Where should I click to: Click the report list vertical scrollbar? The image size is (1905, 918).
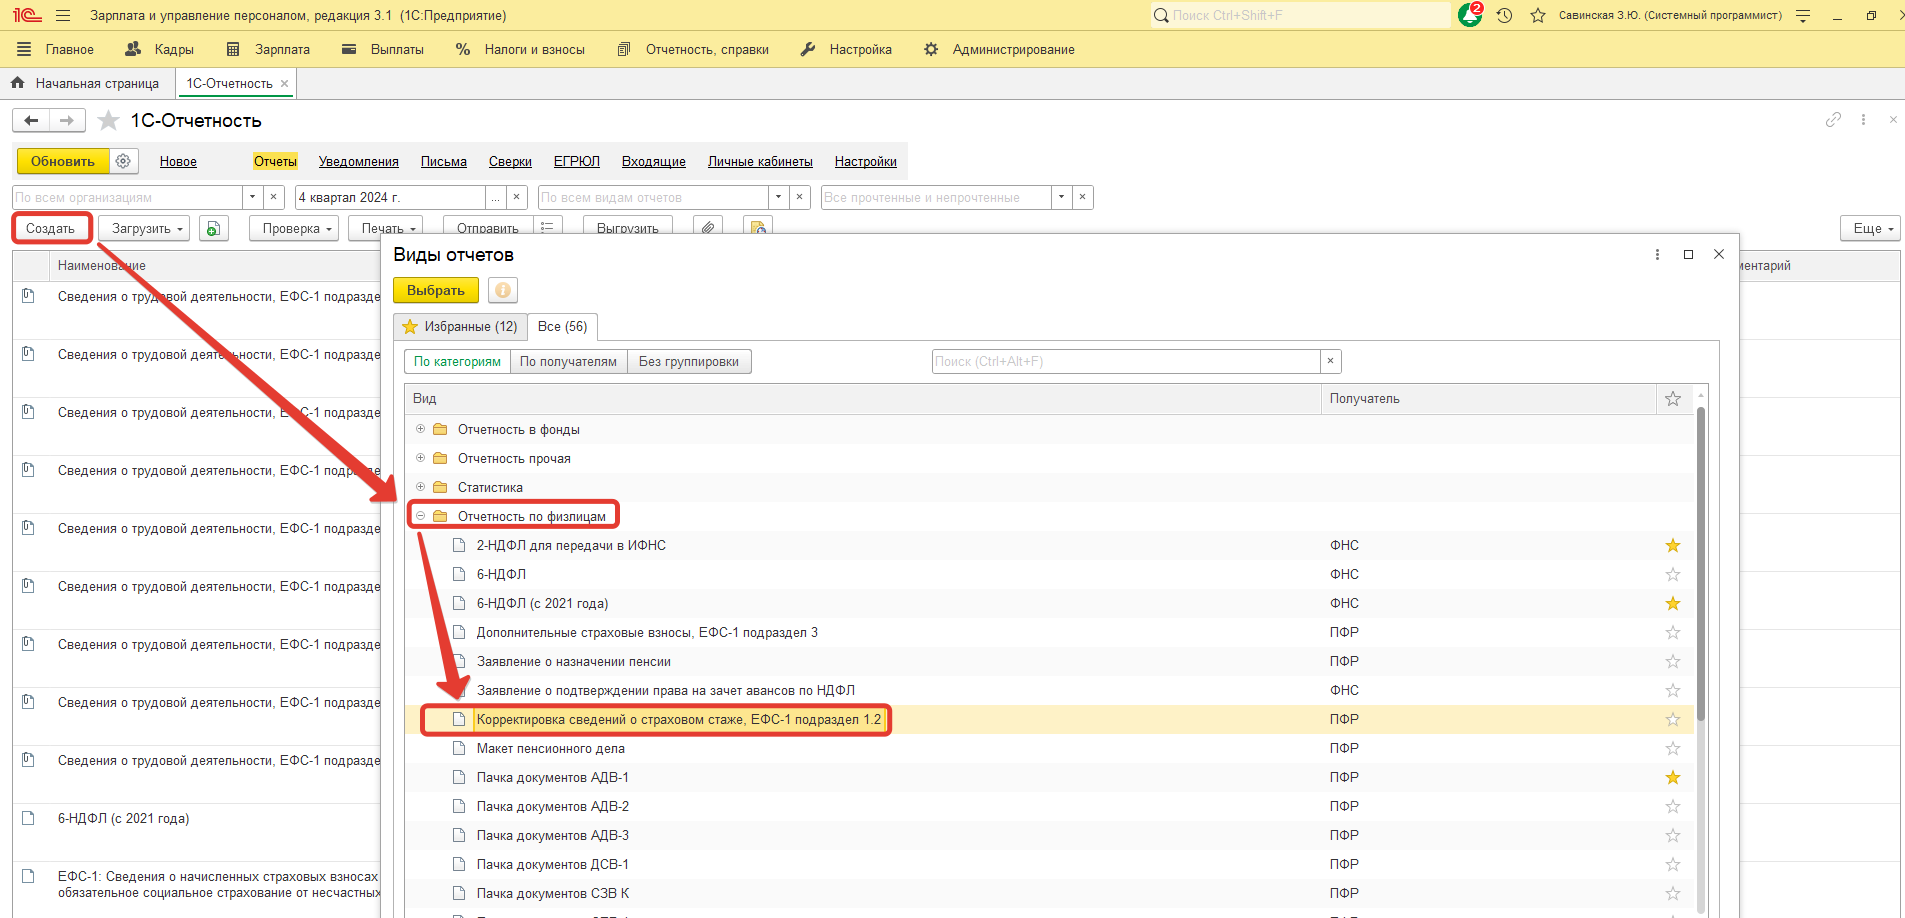click(1700, 560)
